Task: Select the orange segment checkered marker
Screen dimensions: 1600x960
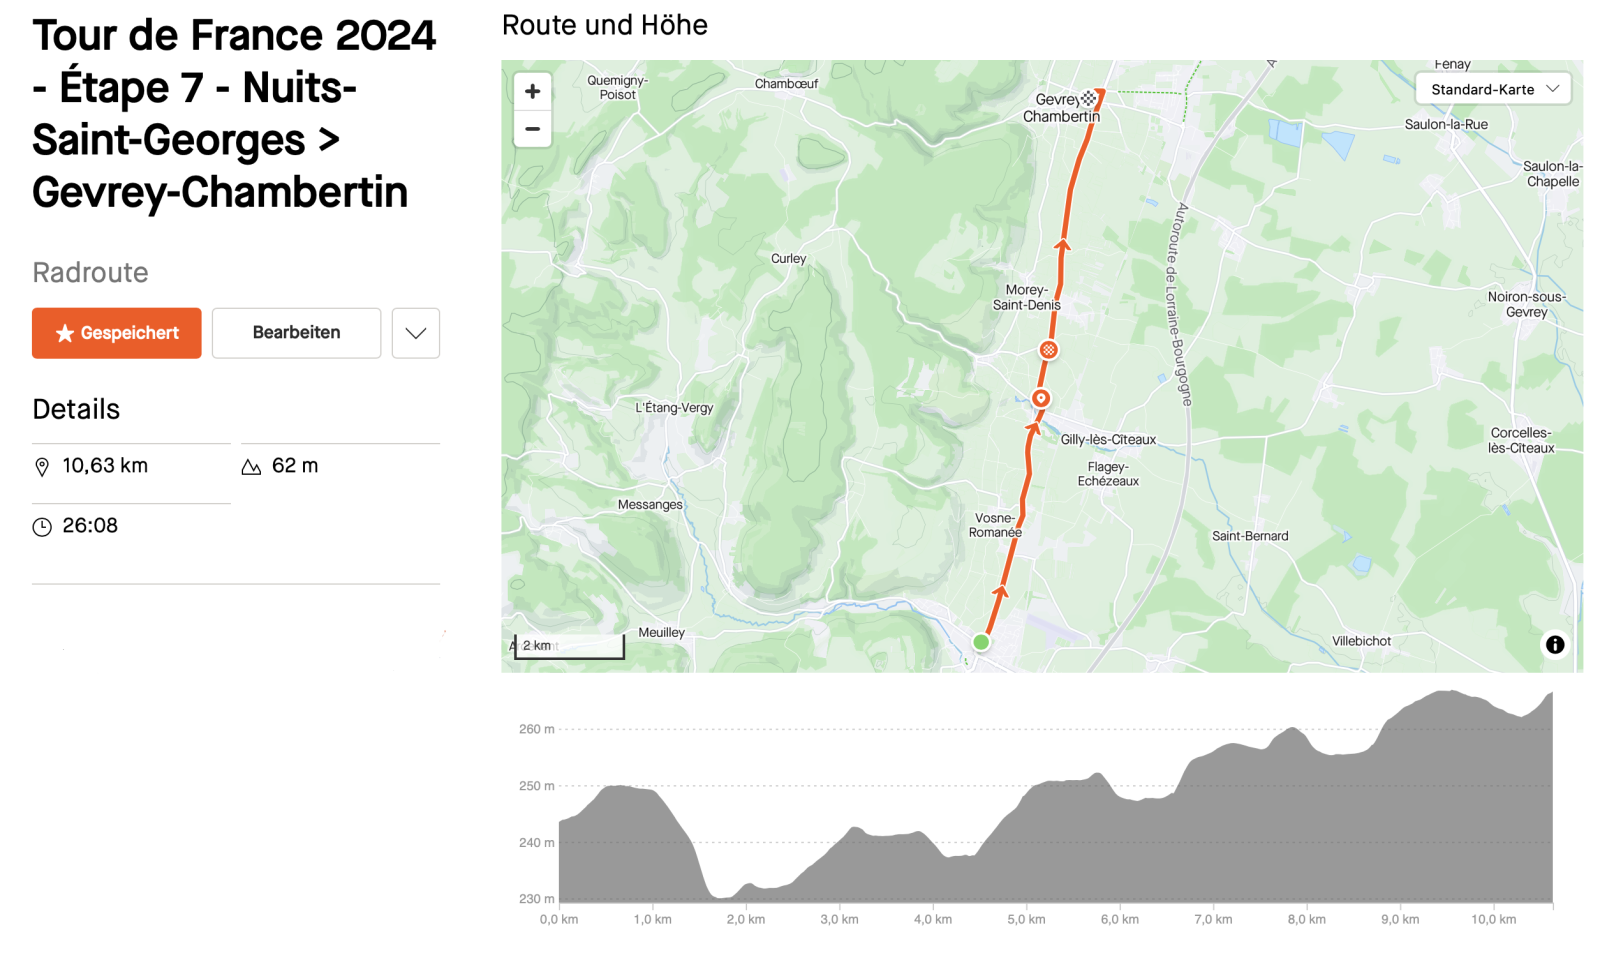Action: click(1048, 350)
